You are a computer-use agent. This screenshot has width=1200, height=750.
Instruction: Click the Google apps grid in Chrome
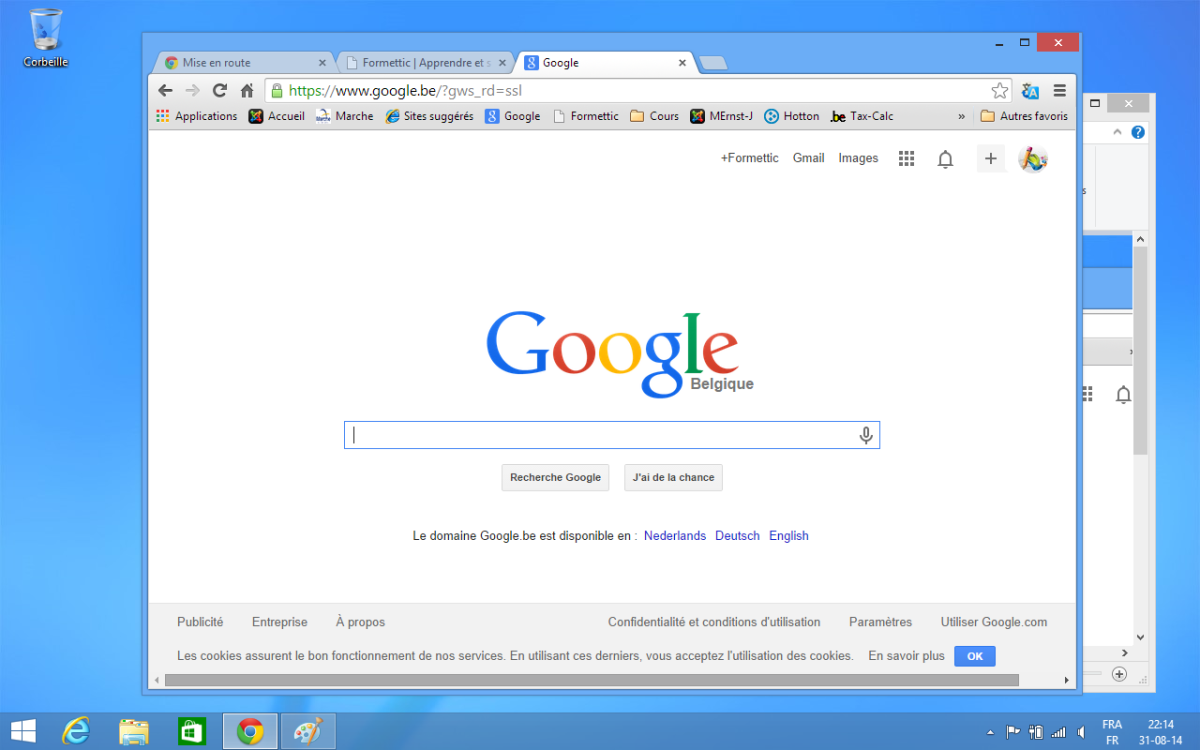(907, 158)
